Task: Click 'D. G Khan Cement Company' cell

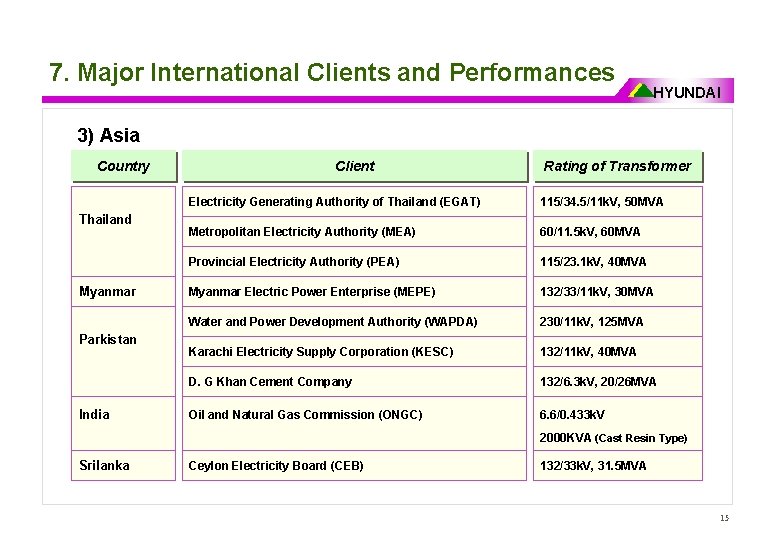Action: click(x=354, y=381)
